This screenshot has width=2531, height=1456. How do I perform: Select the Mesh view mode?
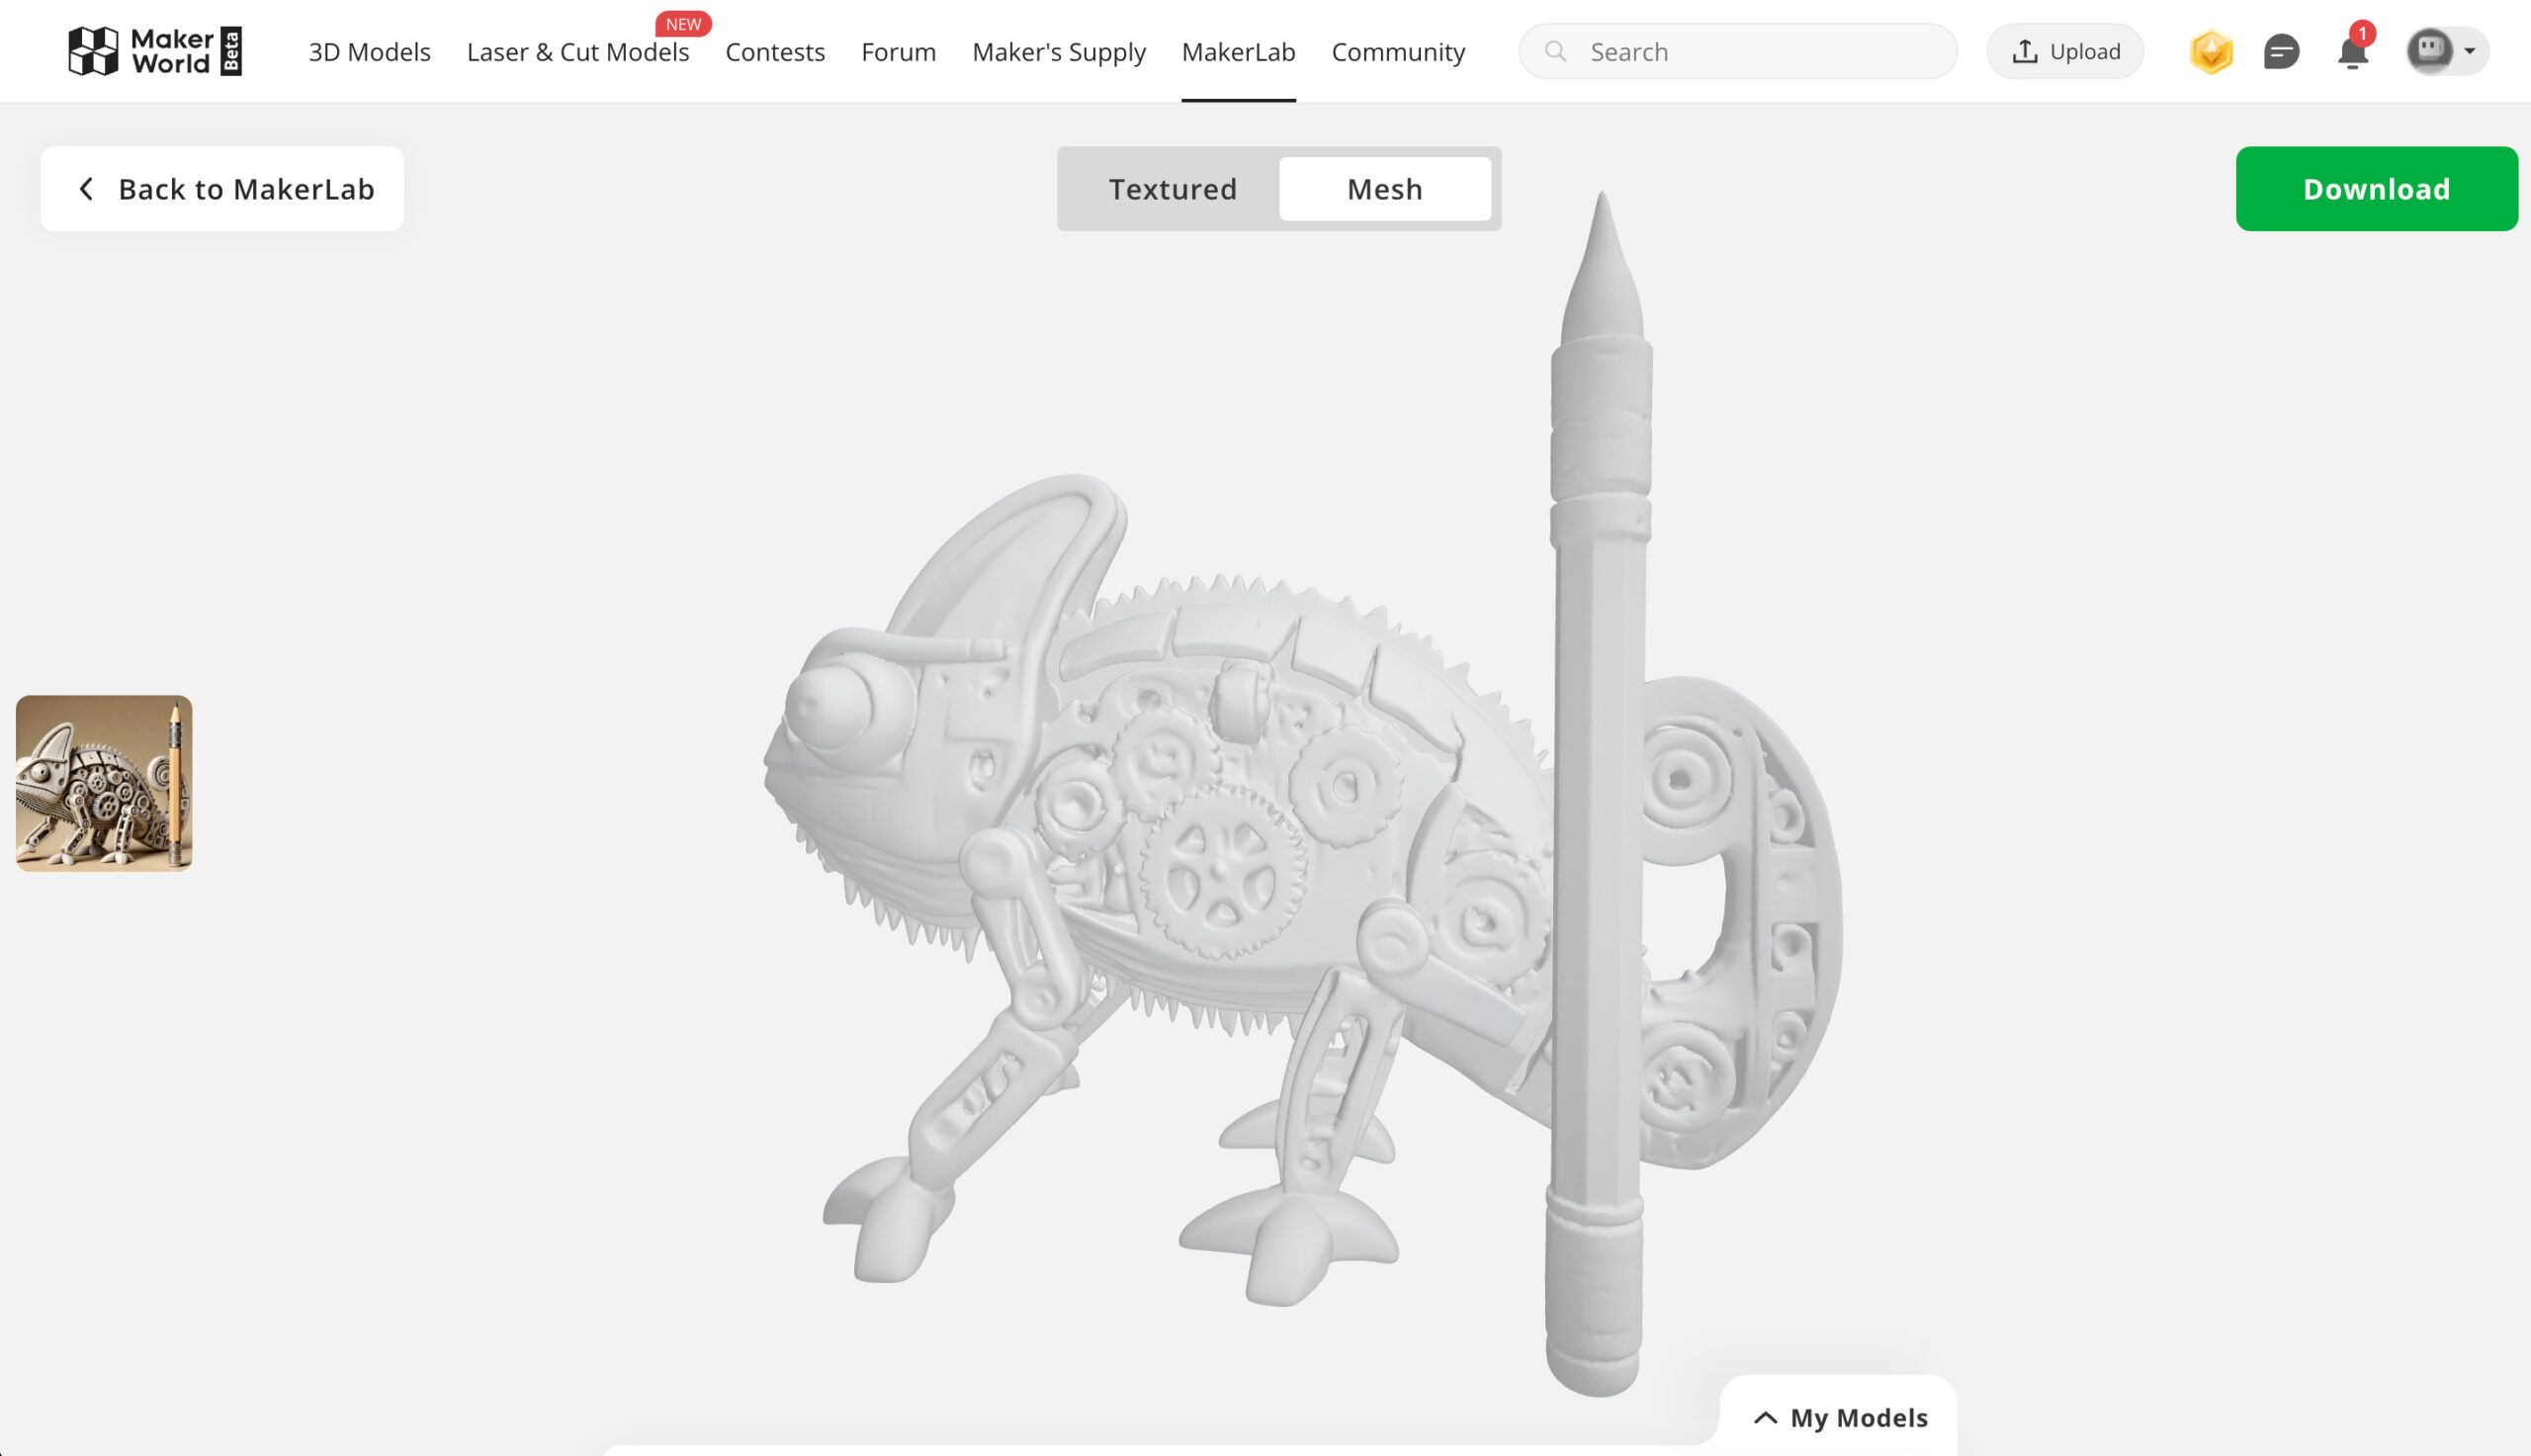pyautogui.click(x=1384, y=189)
